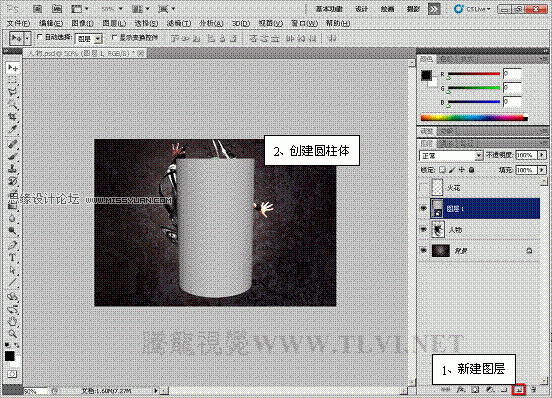Open CS Live button
The width and height of the screenshot is (552, 398).
click(x=472, y=9)
